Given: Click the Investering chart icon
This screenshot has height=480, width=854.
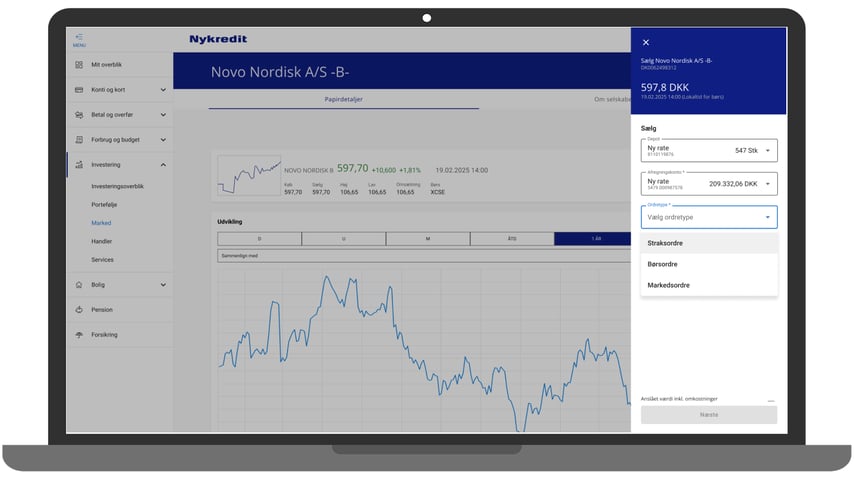Looking at the screenshot, I should pyautogui.click(x=79, y=165).
